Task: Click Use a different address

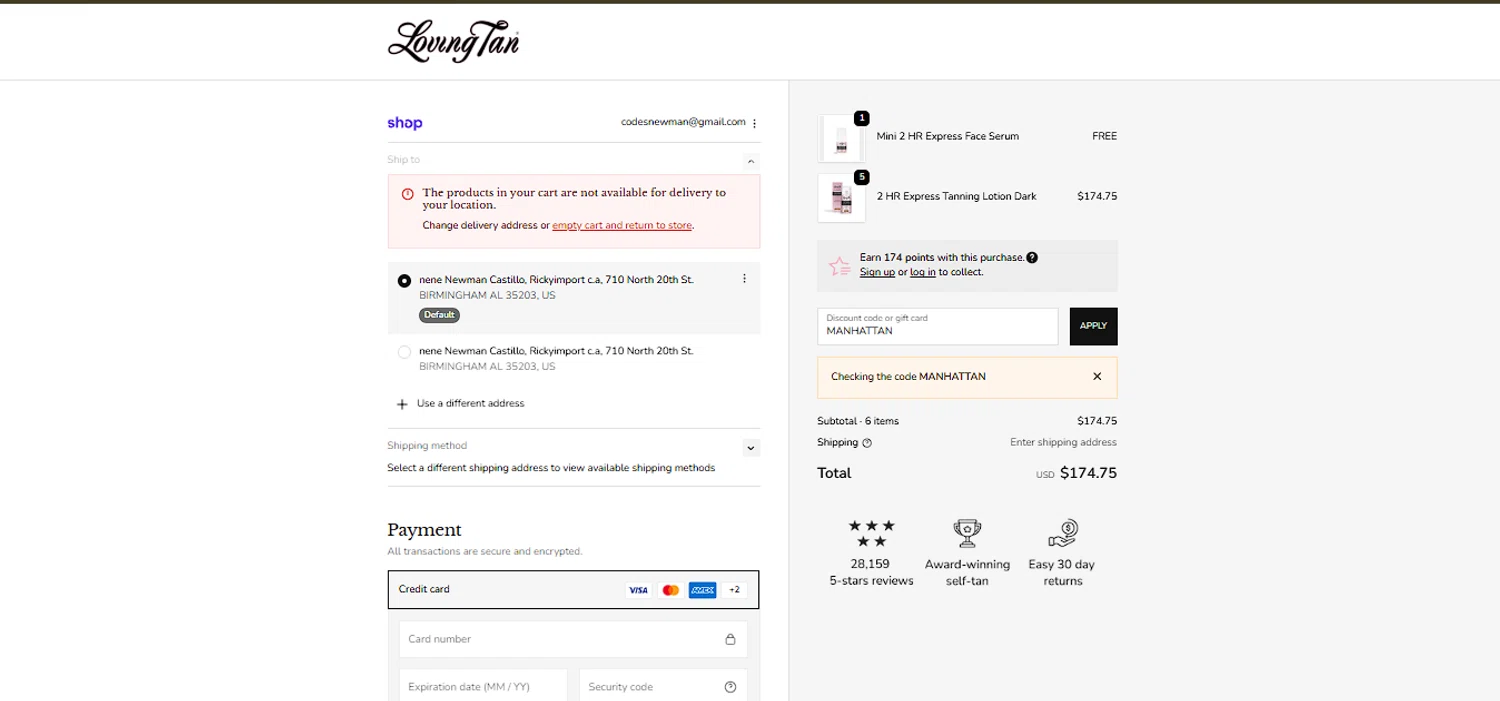Action: (x=470, y=404)
